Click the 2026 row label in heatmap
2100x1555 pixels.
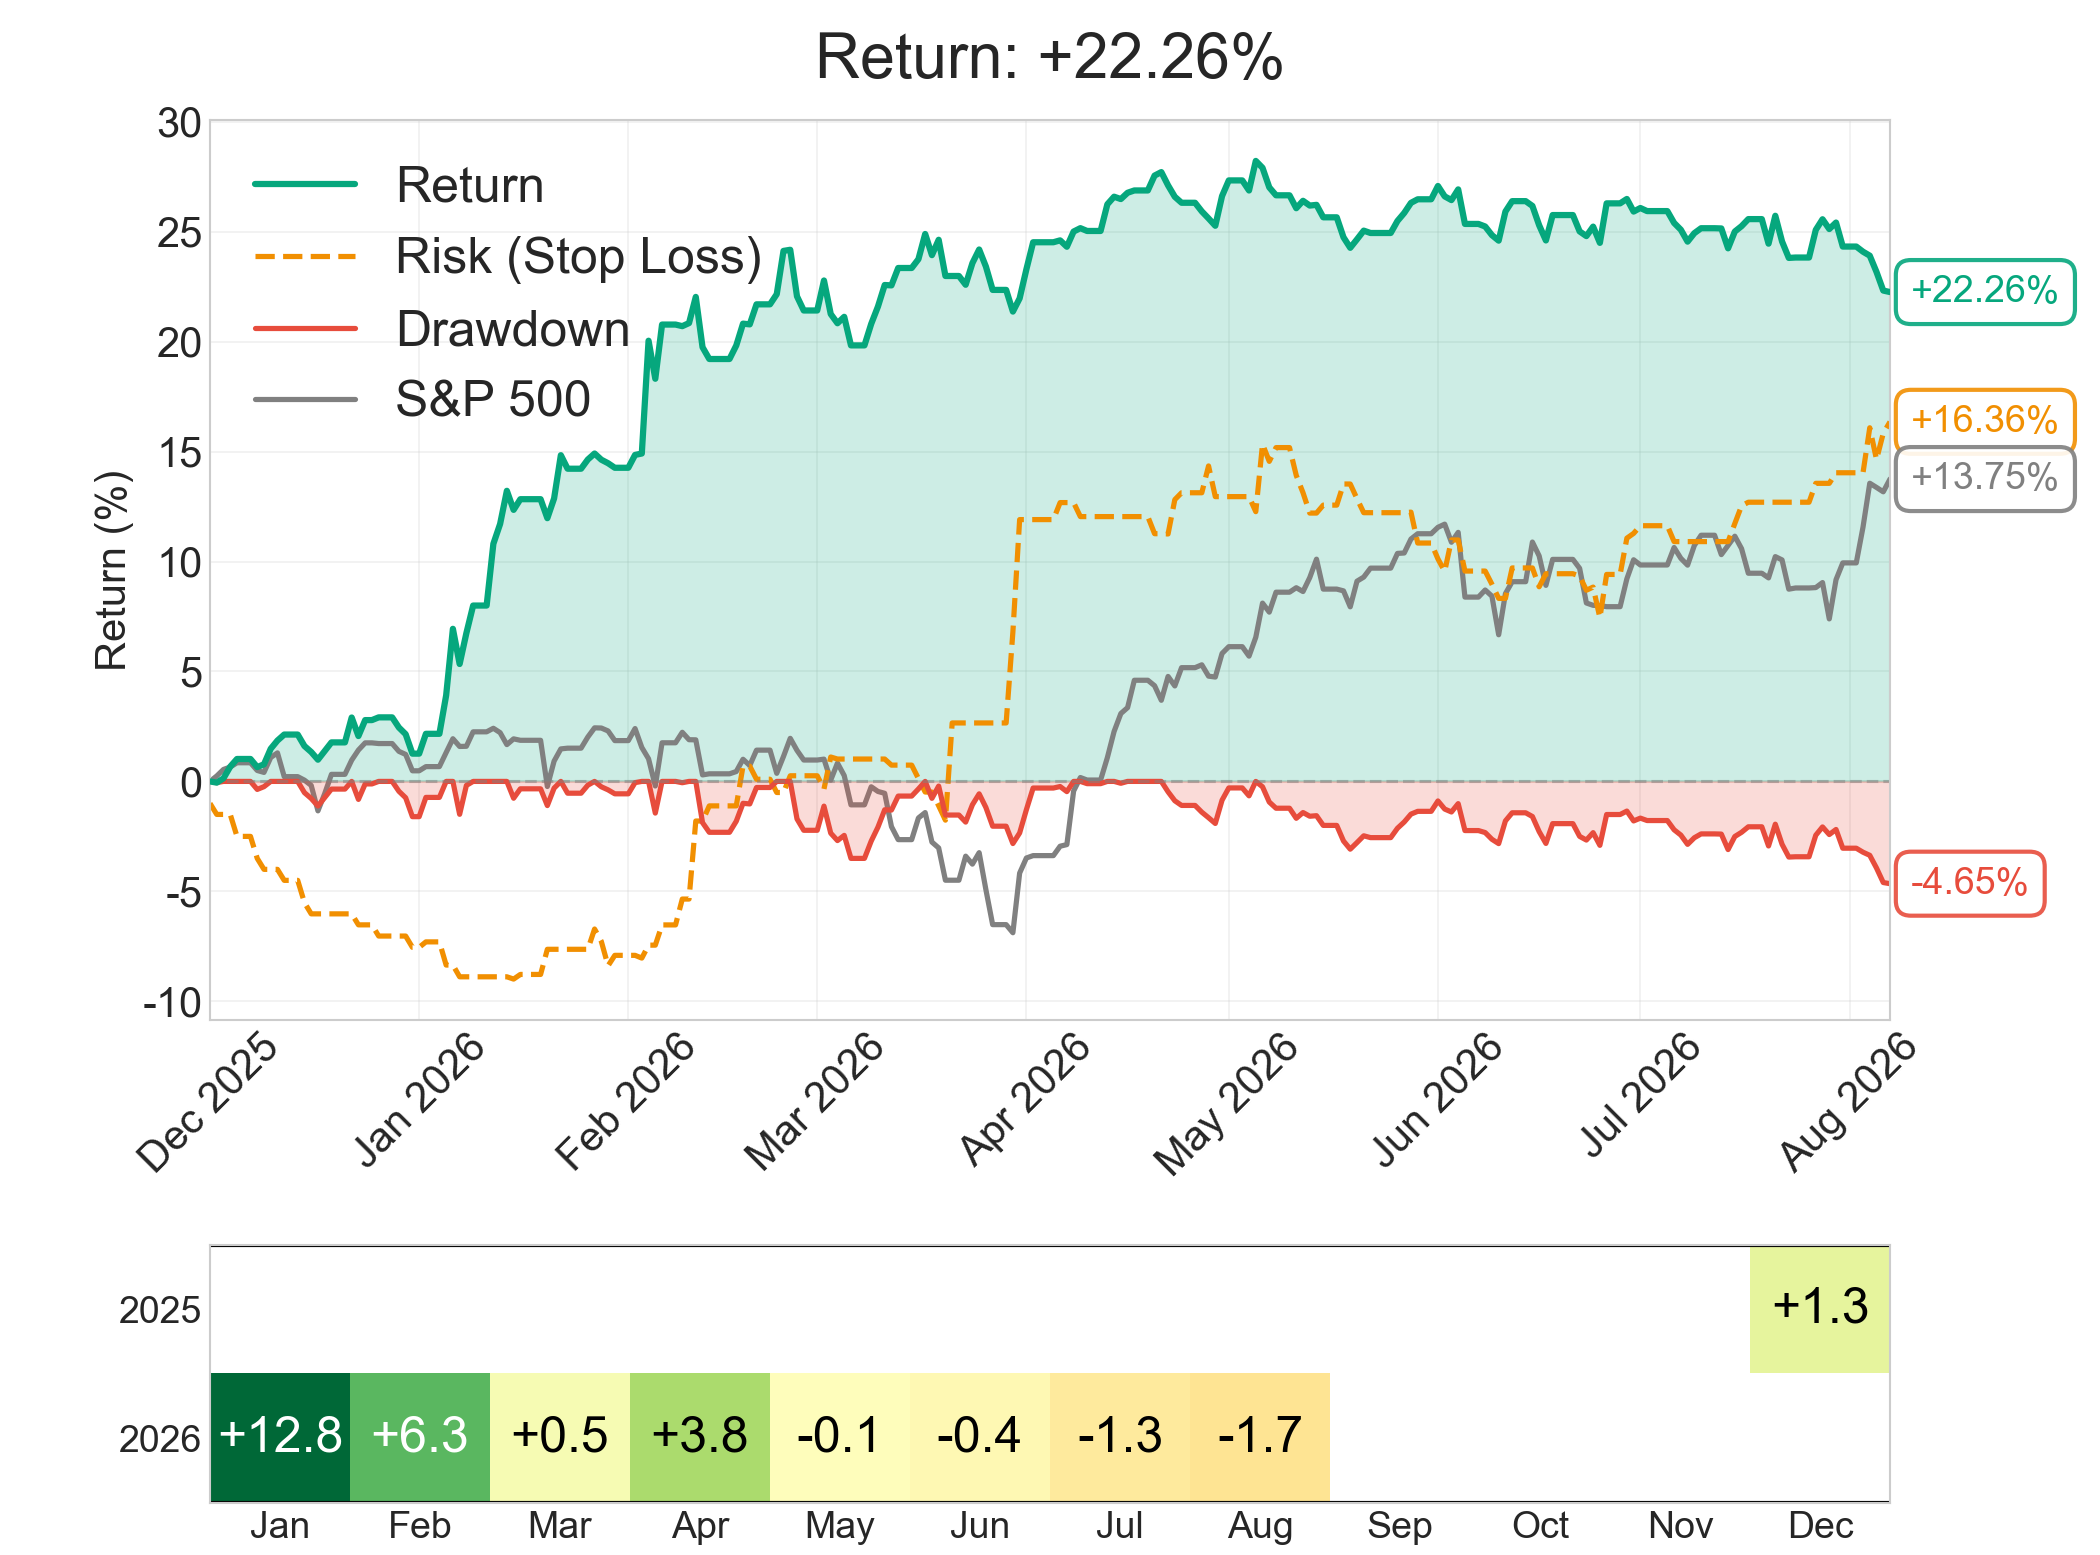click(x=159, y=1439)
